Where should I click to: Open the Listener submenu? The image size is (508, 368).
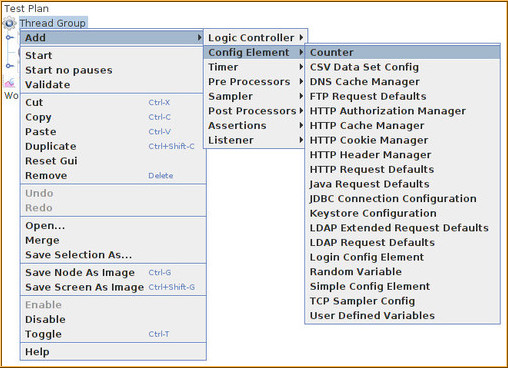tap(255, 140)
